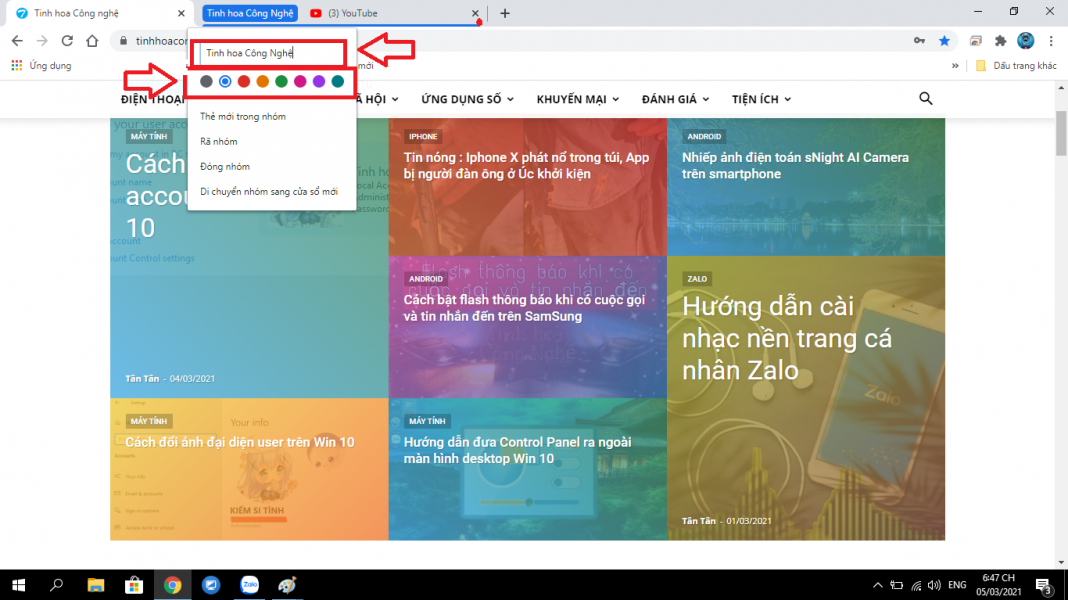Open a new tab with plus button

click(505, 13)
